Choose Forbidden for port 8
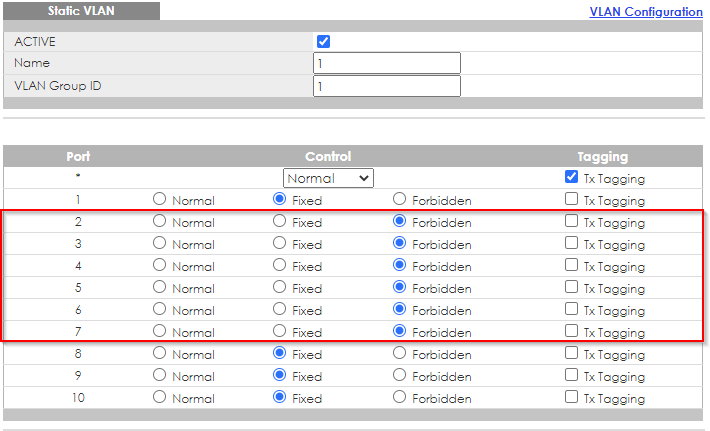Screen dimensions: 710x431 (400, 353)
